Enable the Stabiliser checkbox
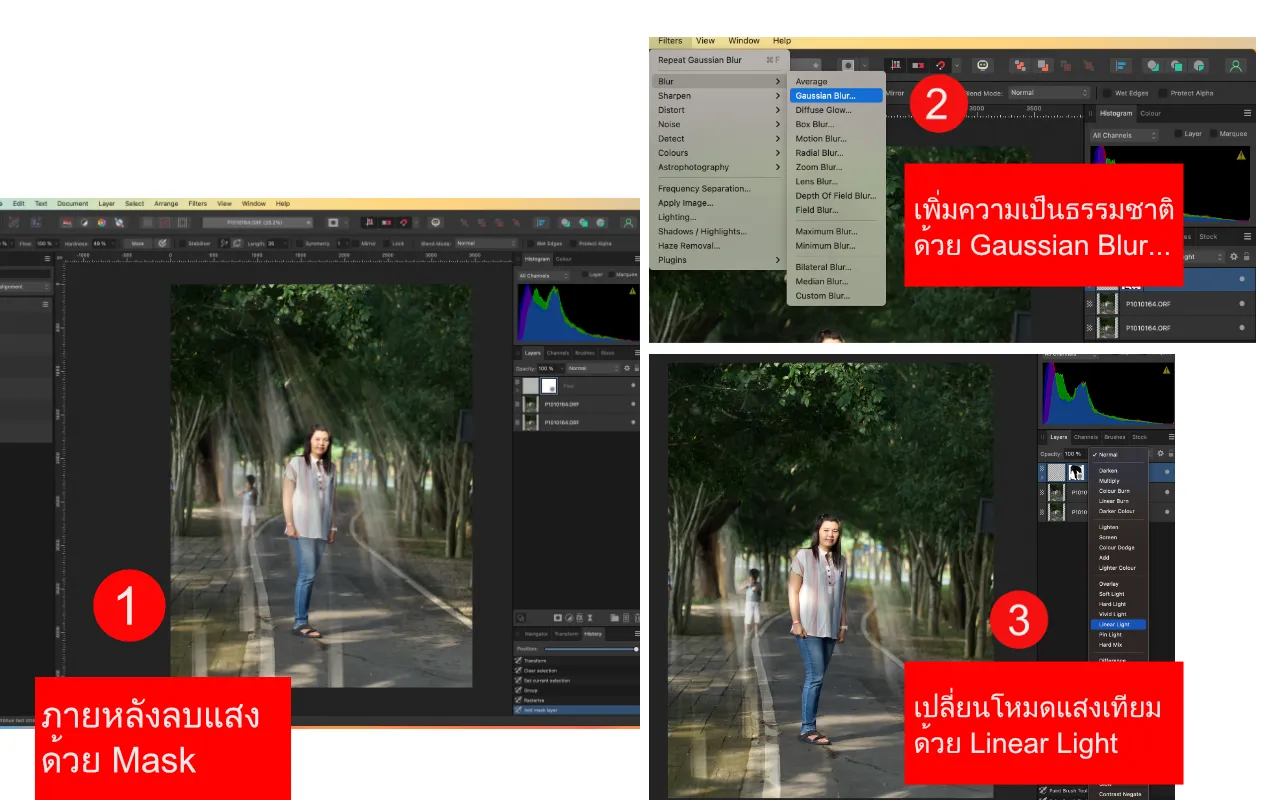Image resolution: width=1280 pixels, height=800 pixels. (182, 243)
